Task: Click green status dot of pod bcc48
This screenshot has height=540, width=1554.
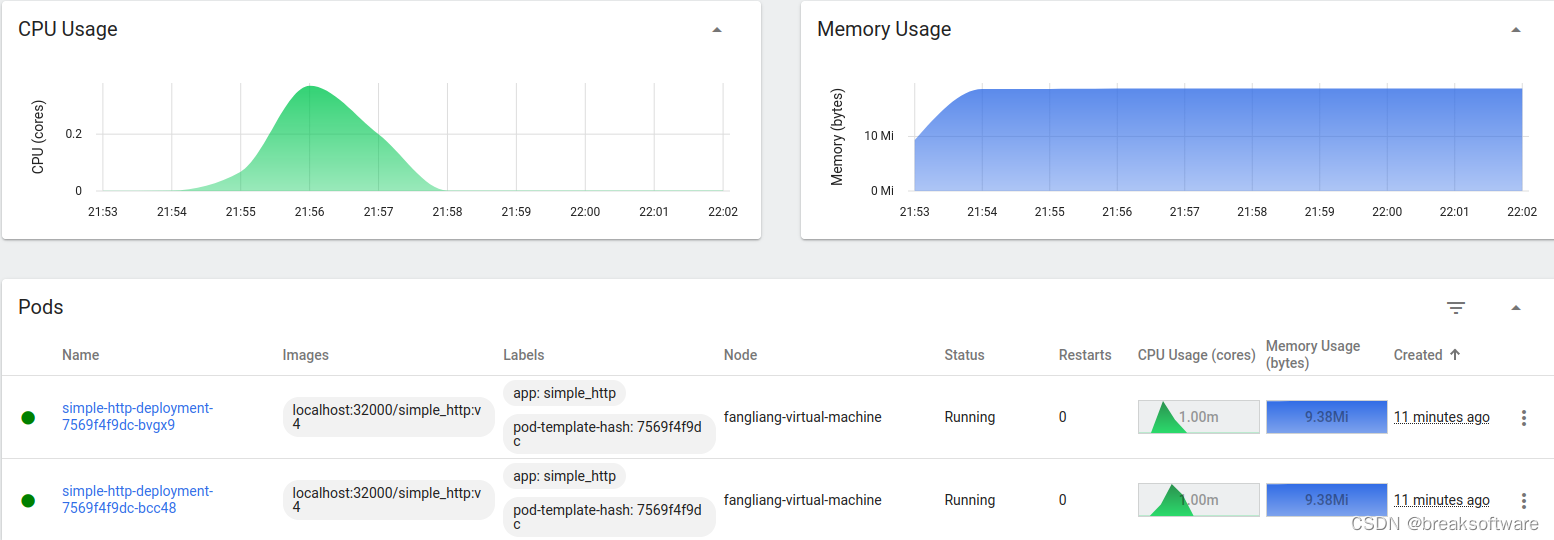Action: click(28, 501)
